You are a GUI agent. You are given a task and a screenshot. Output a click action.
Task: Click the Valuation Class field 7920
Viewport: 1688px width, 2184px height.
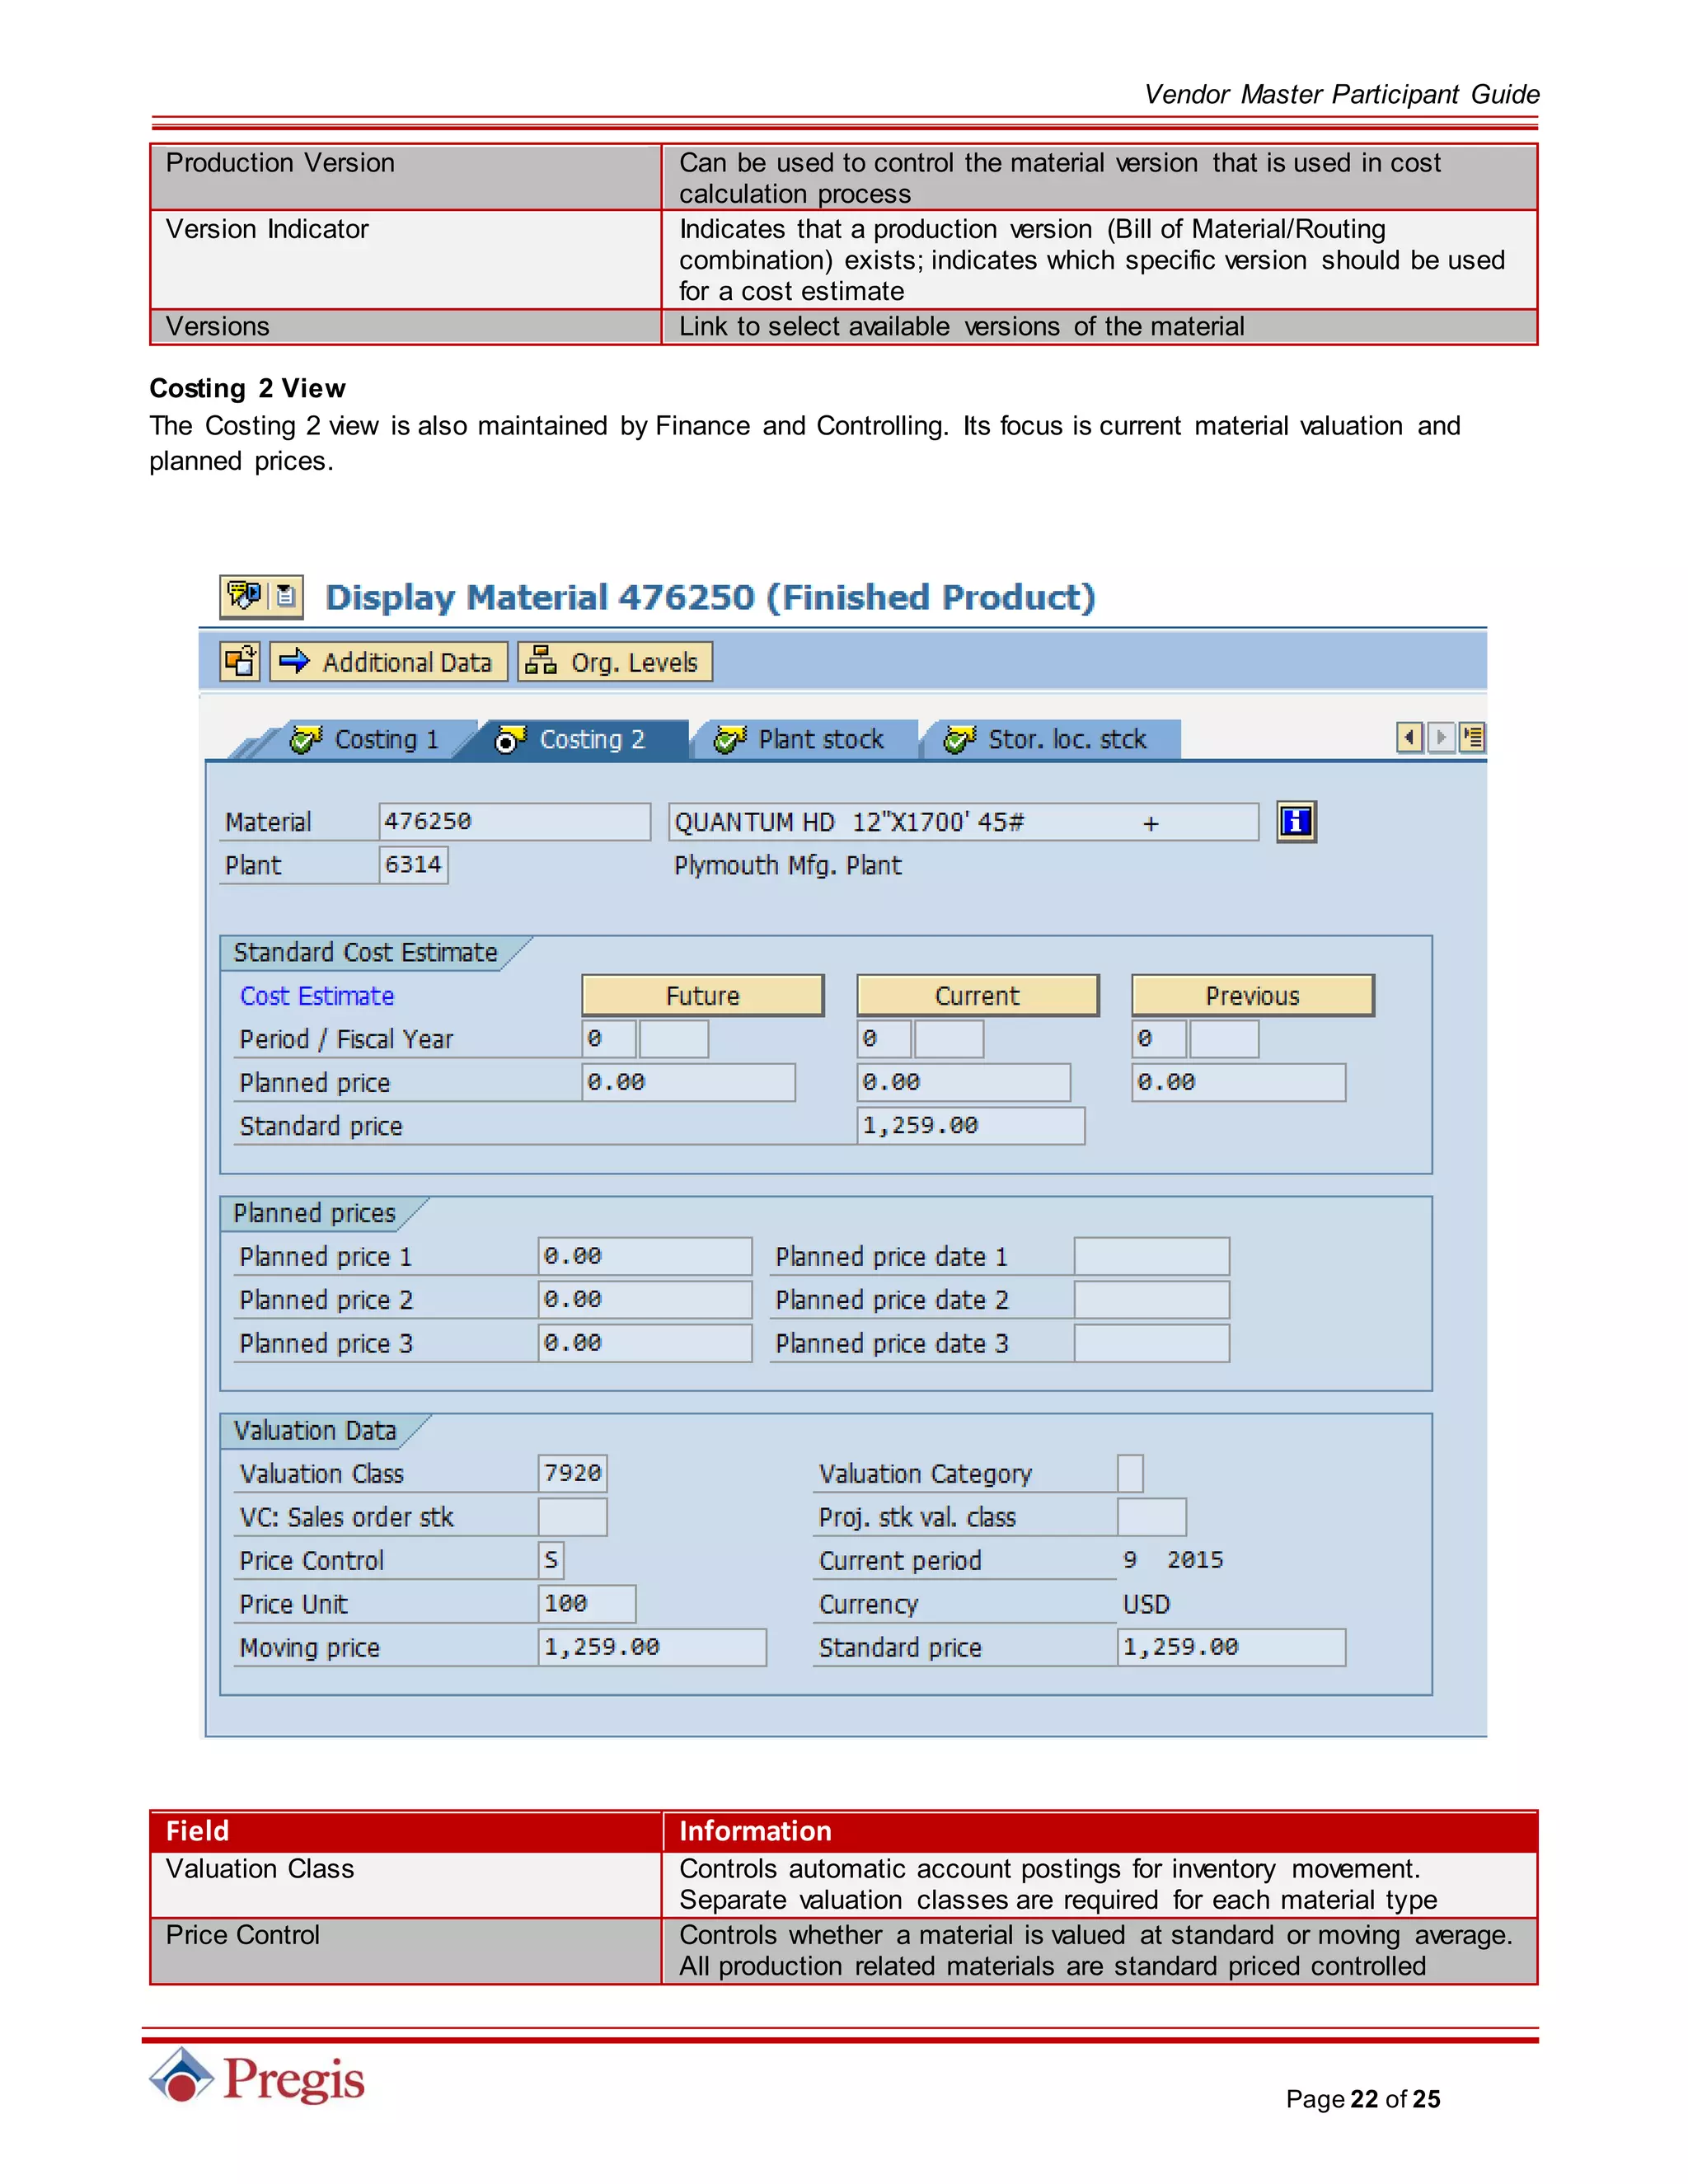[573, 1473]
